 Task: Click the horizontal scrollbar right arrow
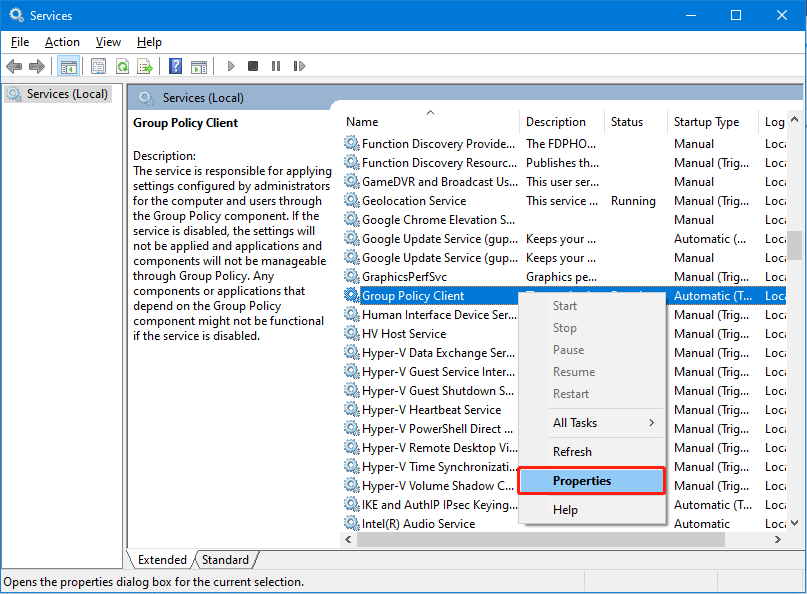click(x=777, y=540)
